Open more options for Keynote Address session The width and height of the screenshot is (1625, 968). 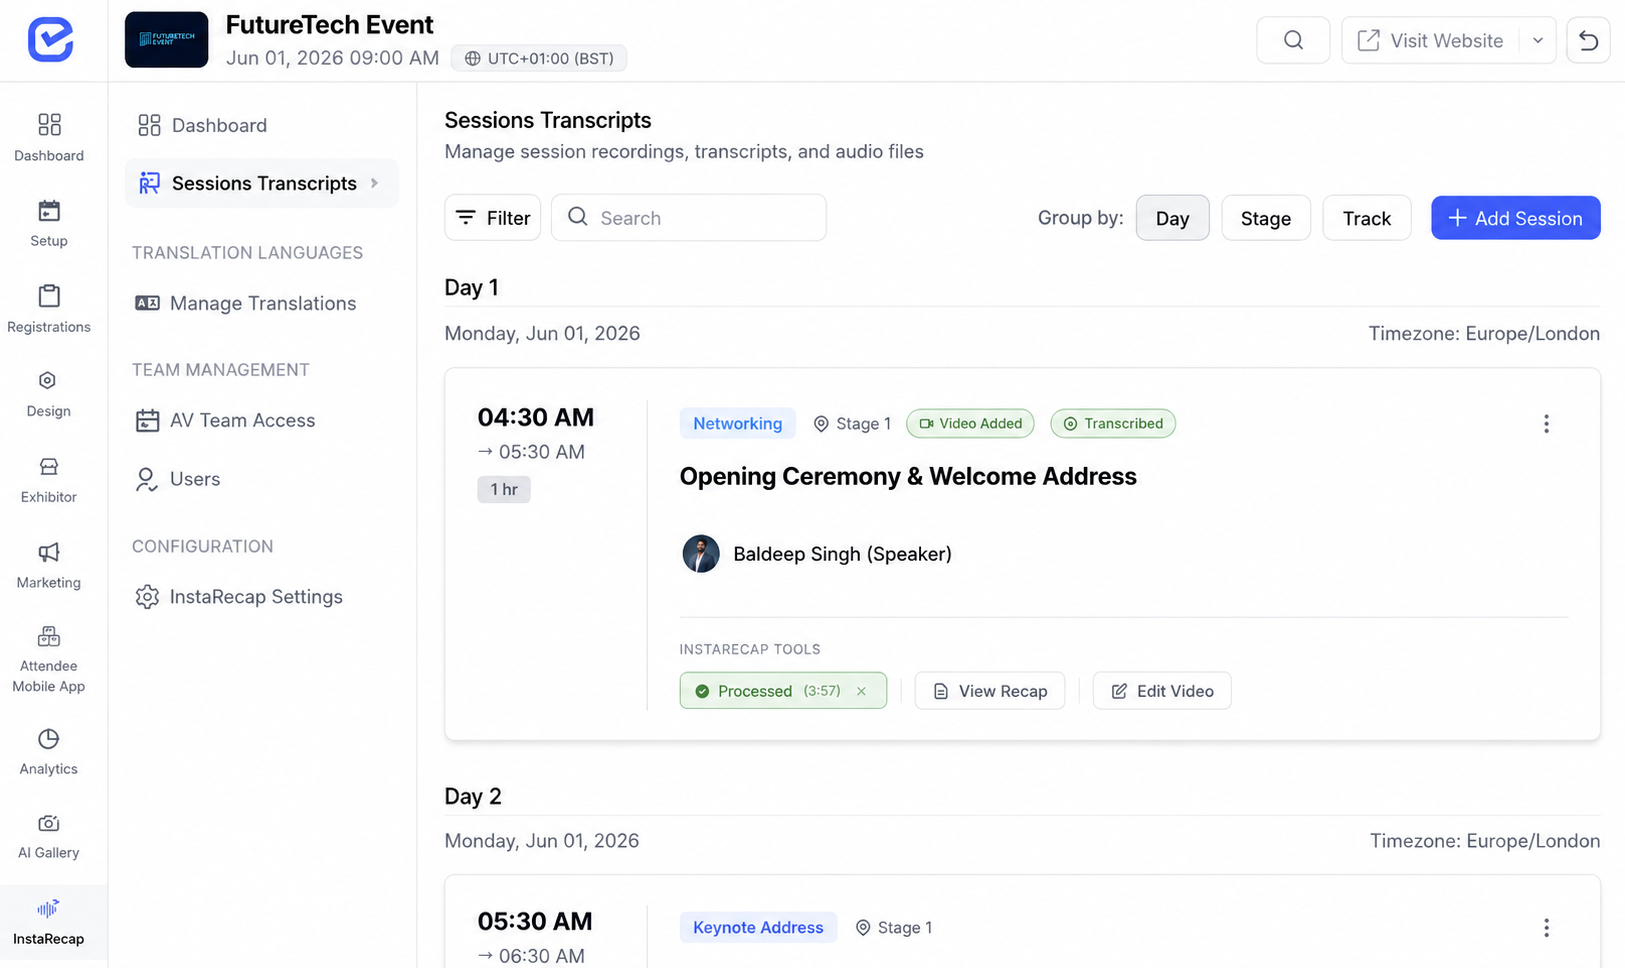point(1546,928)
